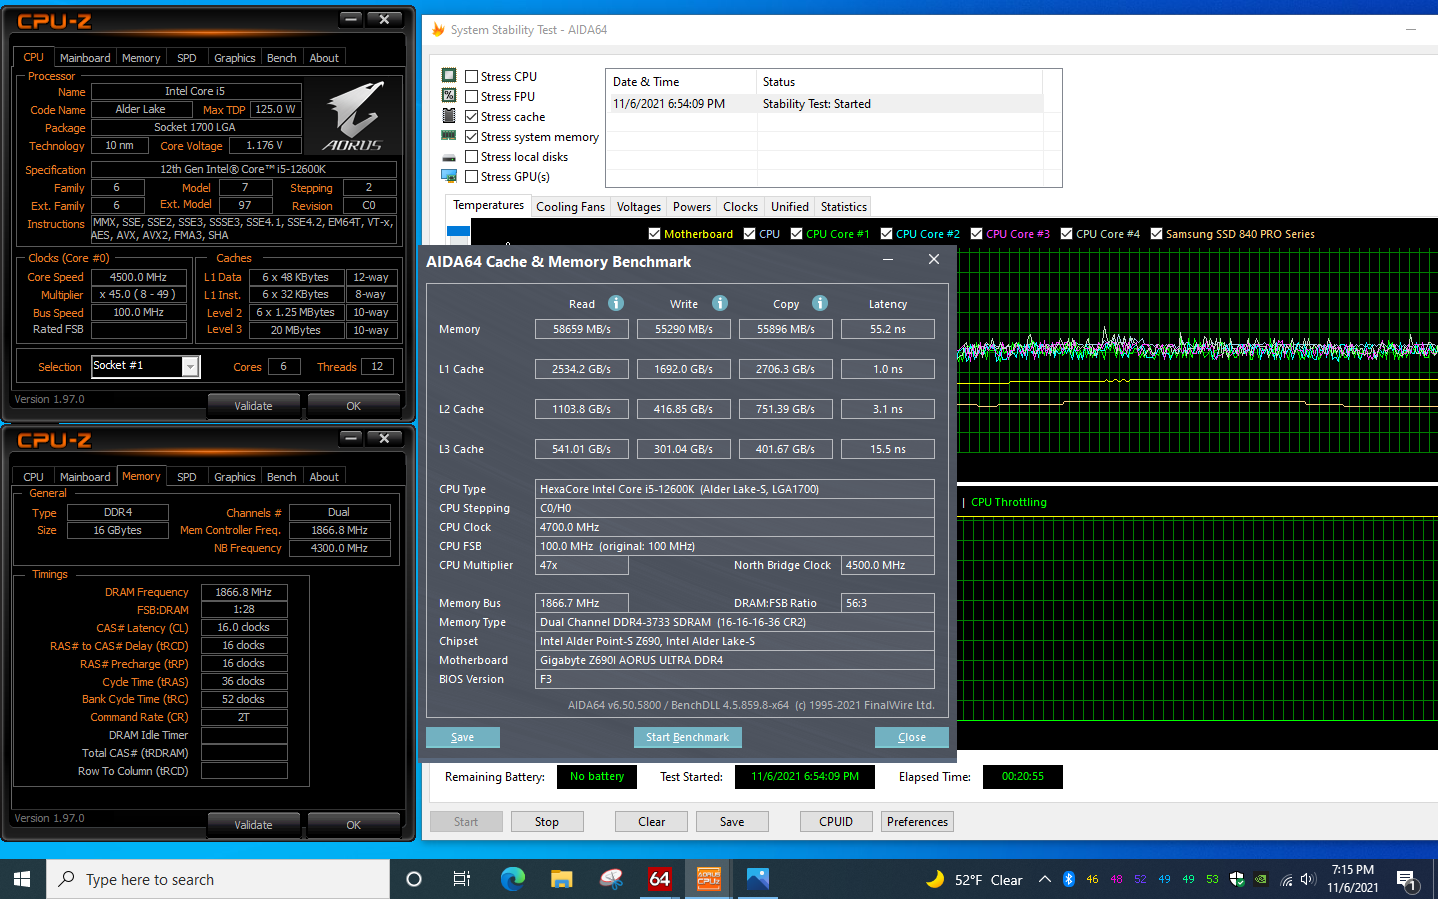
Task: Open the notification center icon
Action: [x=1407, y=880]
